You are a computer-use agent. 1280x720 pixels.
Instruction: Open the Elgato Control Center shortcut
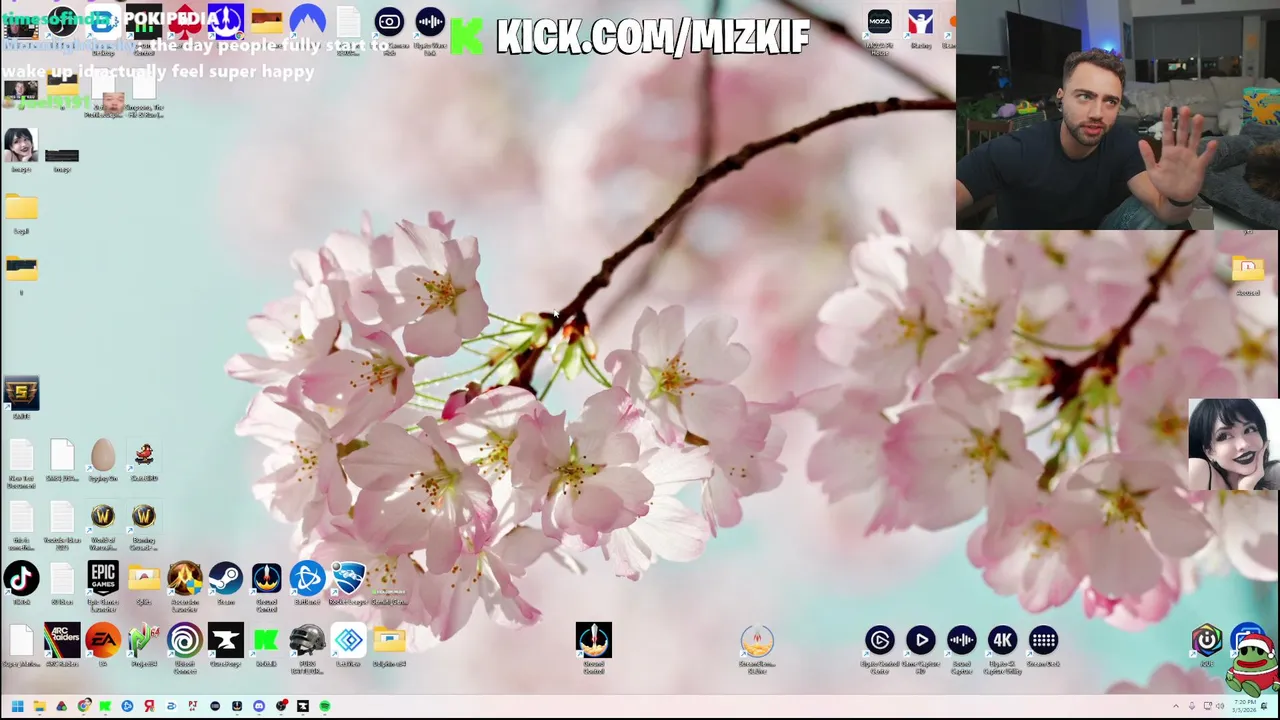click(x=880, y=641)
